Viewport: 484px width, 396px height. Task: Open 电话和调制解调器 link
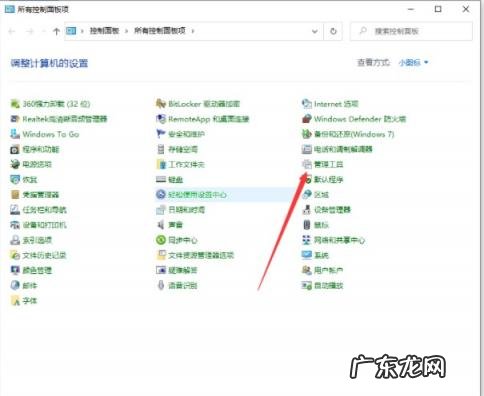[x=343, y=149]
